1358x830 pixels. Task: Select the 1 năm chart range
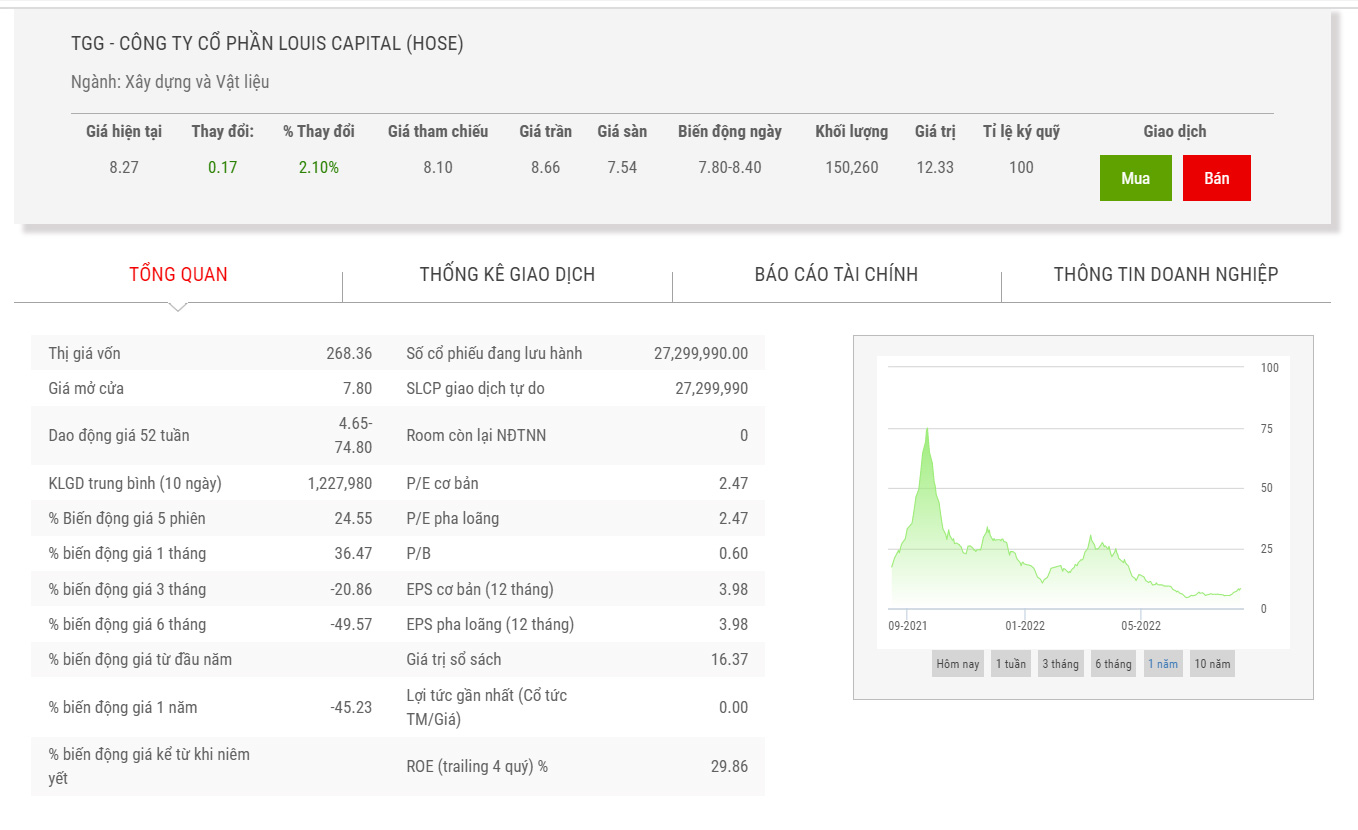click(1162, 664)
